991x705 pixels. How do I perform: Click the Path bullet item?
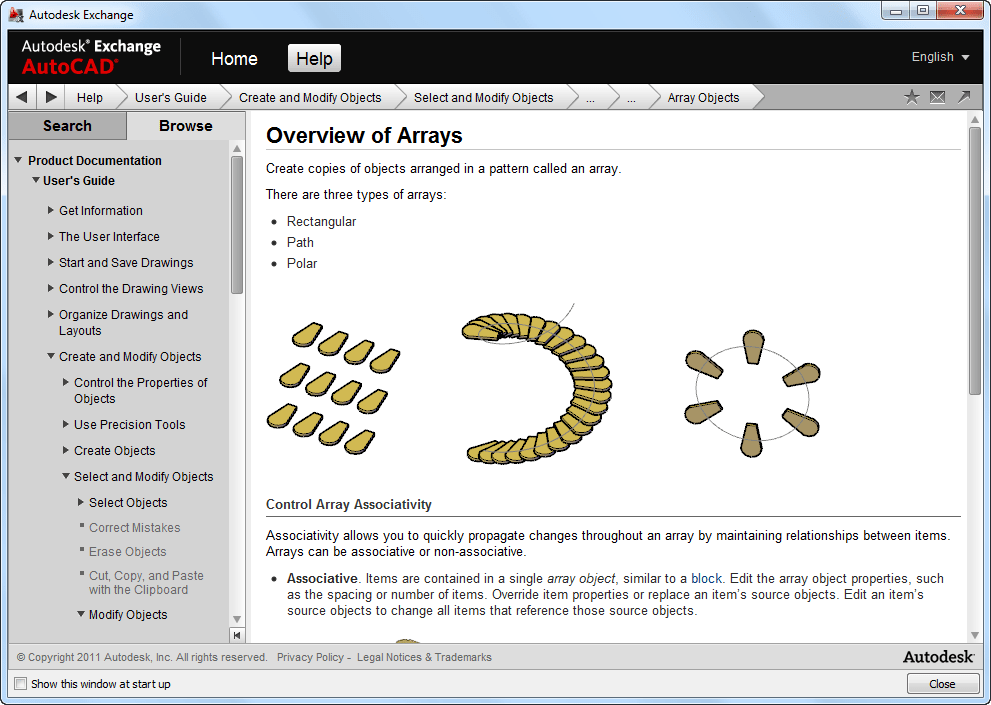click(300, 242)
